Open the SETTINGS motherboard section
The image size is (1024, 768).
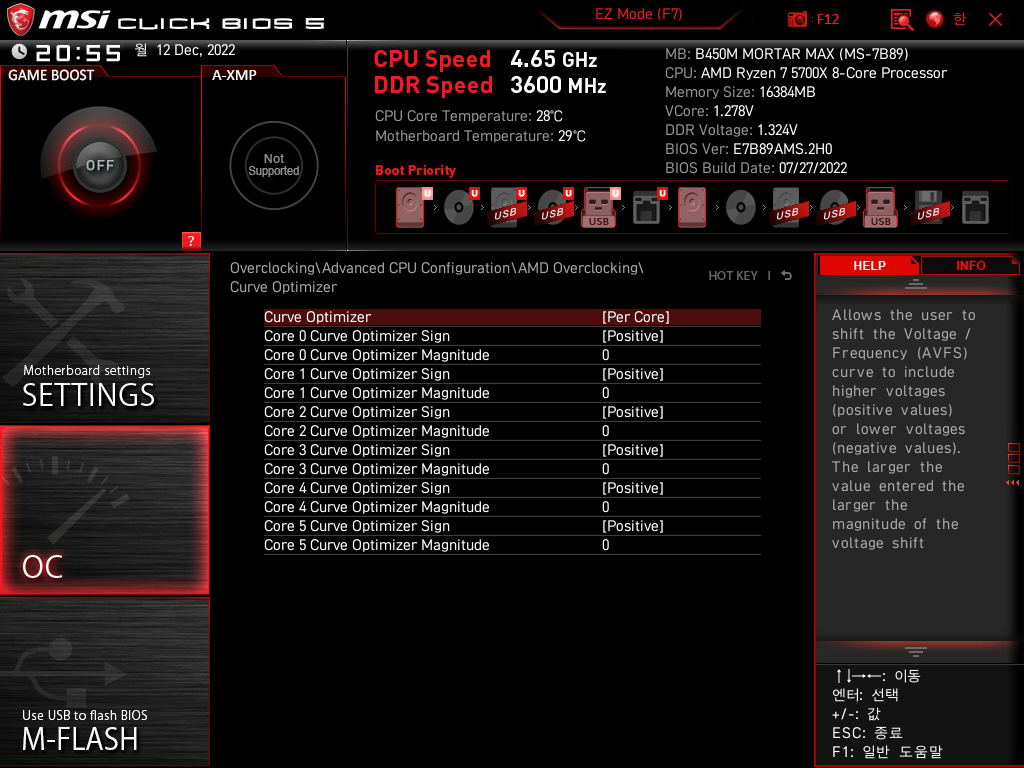coord(104,338)
